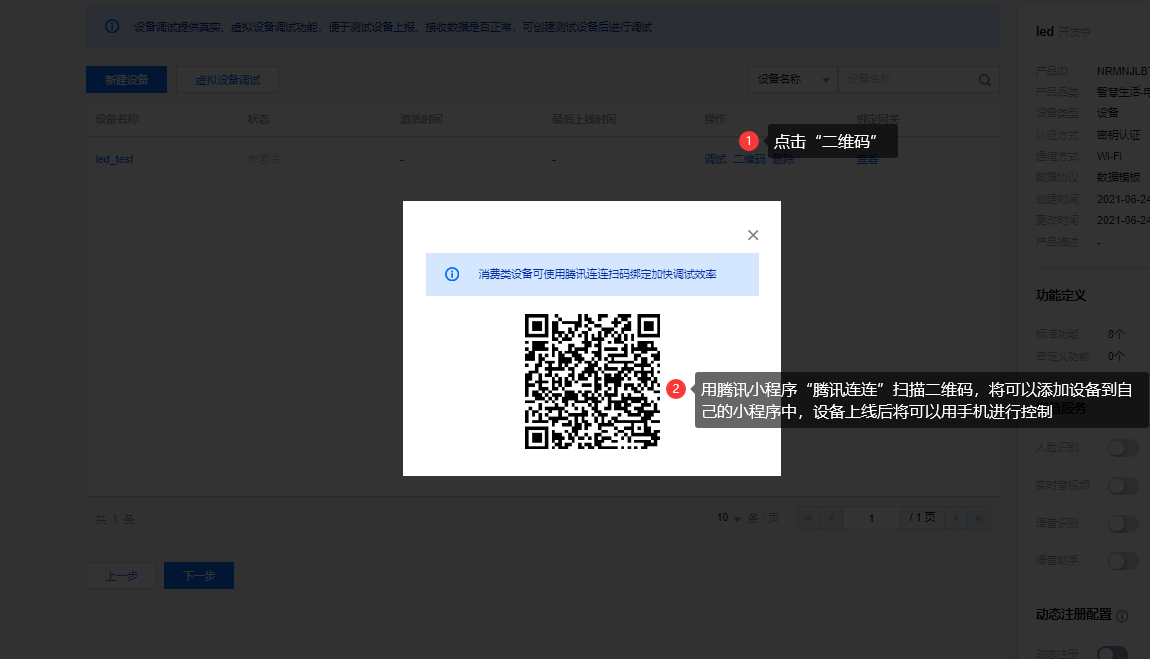
Task: Click the QR dialog hint about 腾讯连连
Action: (x=597, y=274)
